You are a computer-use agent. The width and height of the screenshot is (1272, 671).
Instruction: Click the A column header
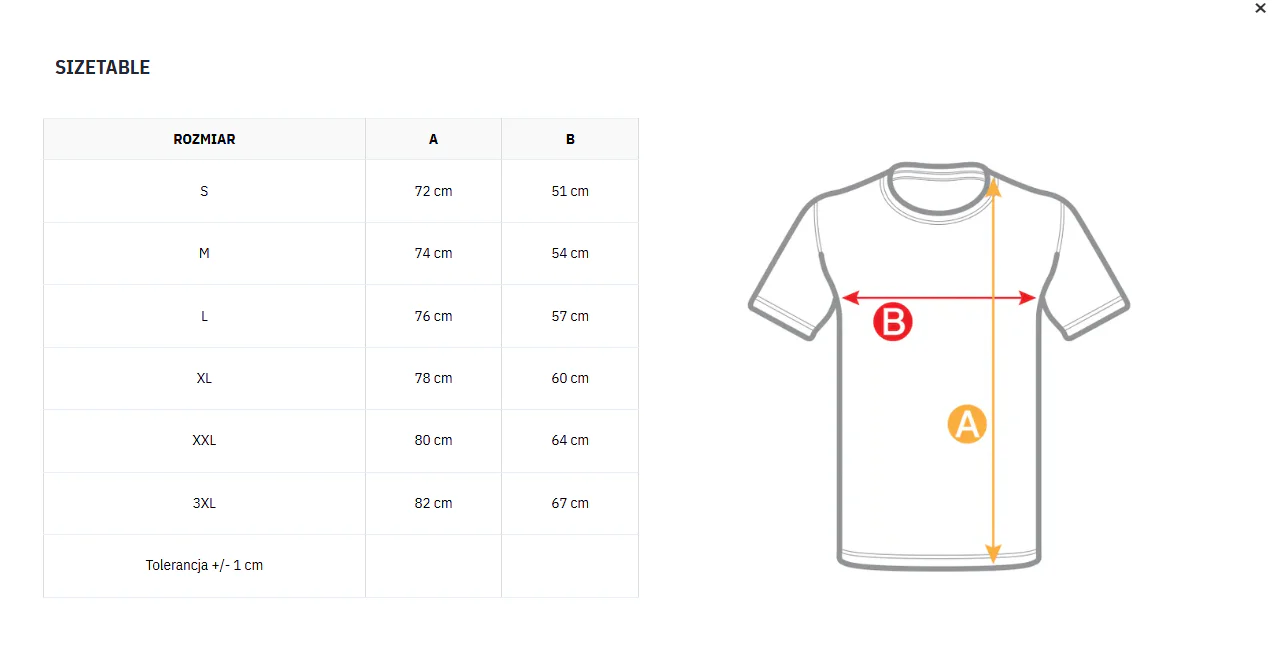[433, 139]
